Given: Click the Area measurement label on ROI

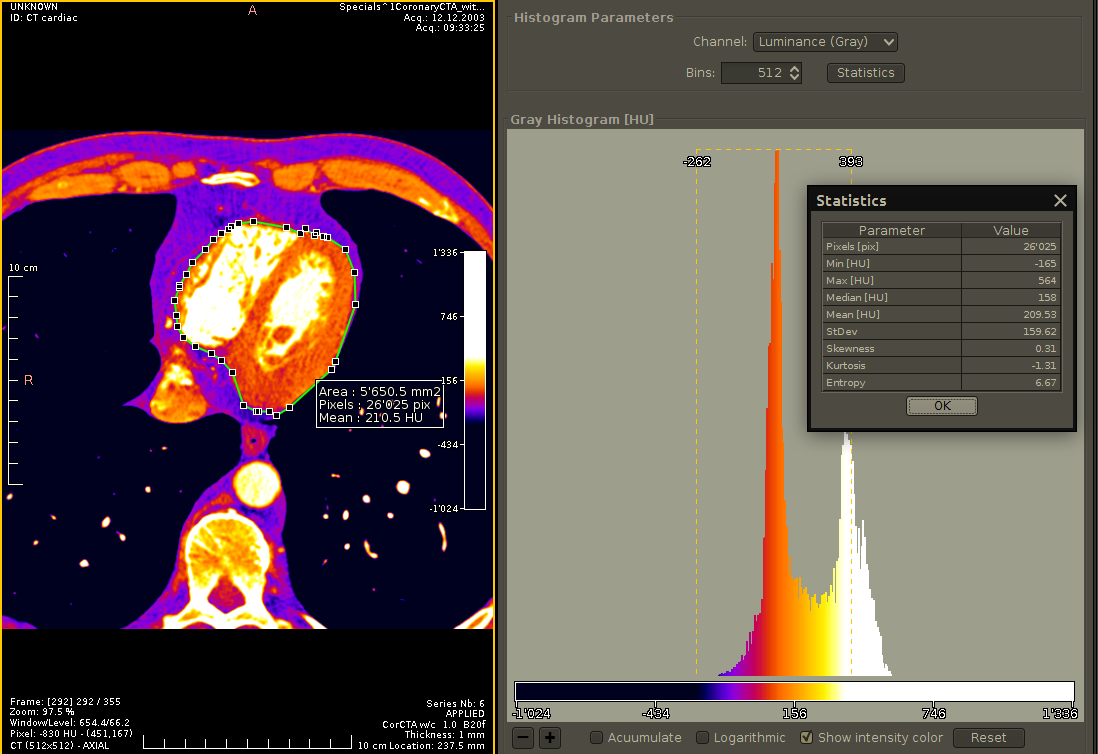Looking at the screenshot, I should (x=380, y=392).
